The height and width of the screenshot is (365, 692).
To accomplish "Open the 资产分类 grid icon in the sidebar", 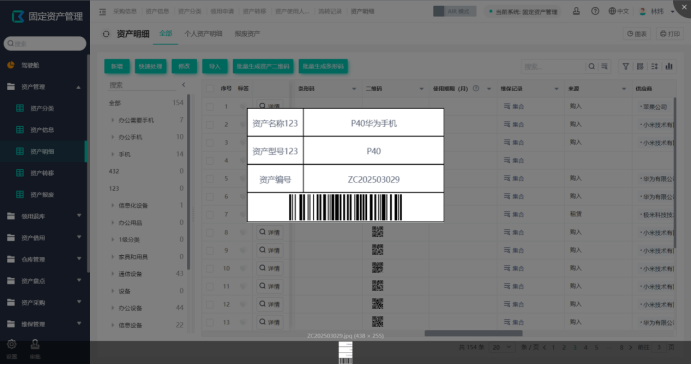I will coord(20,108).
